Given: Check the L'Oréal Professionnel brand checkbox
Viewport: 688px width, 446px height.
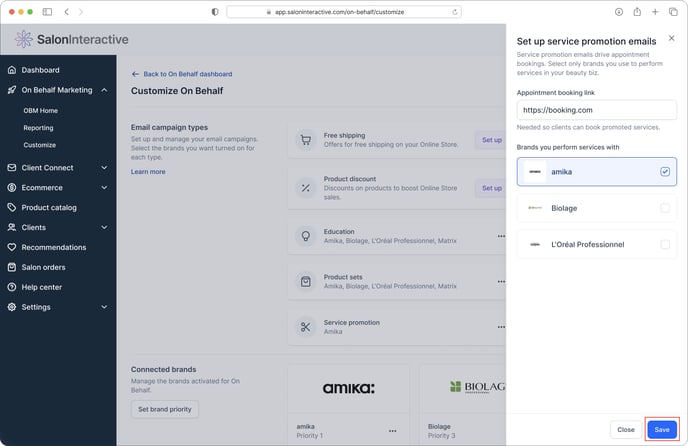Looking at the screenshot, I should pyautogui.click(x=665, y=245).
